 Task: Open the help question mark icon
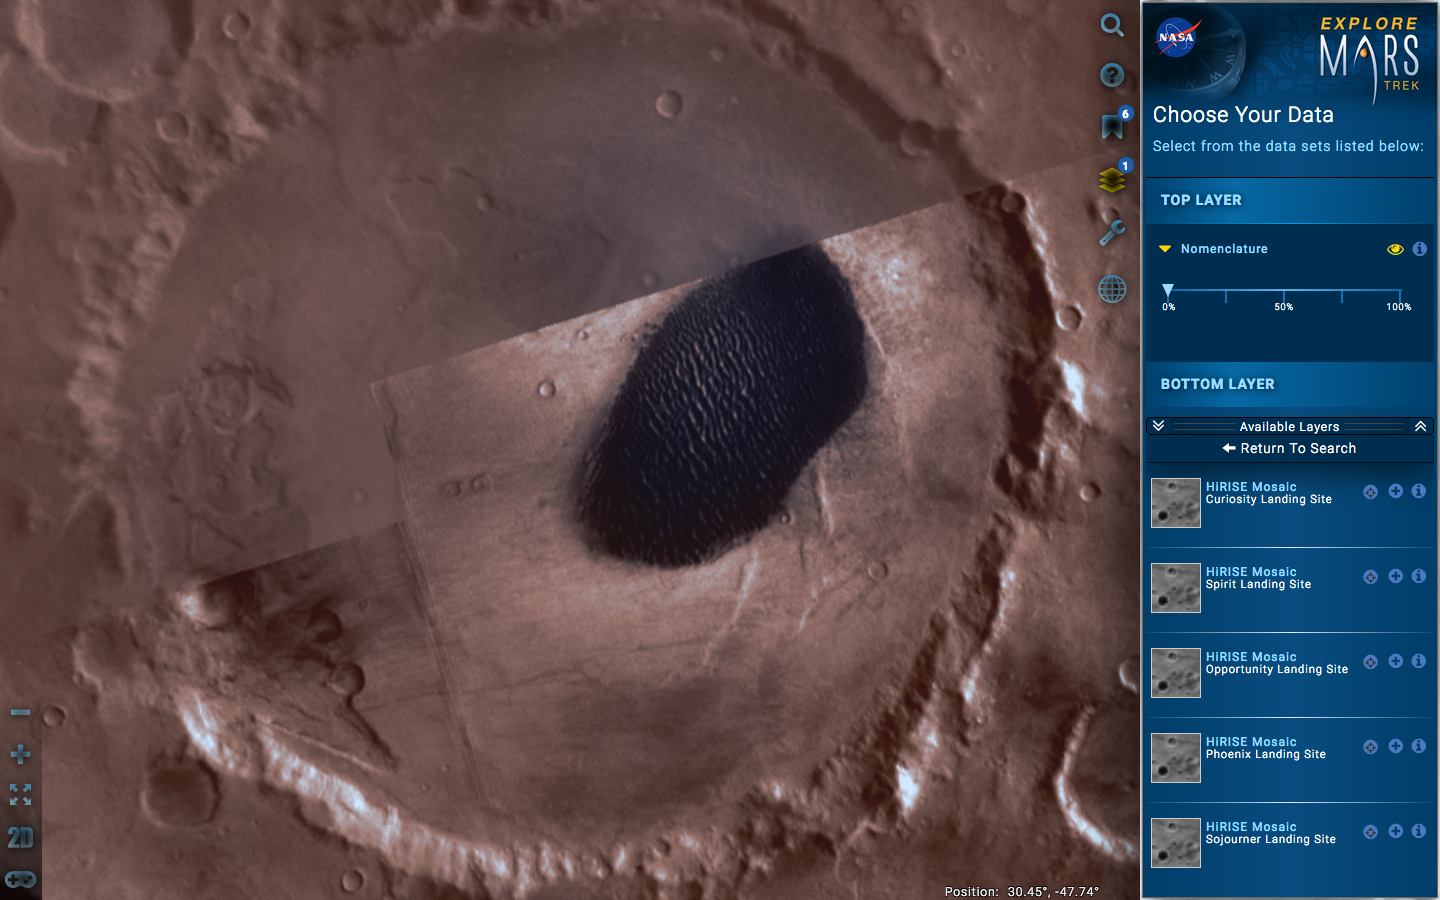tap(1112, 75)
